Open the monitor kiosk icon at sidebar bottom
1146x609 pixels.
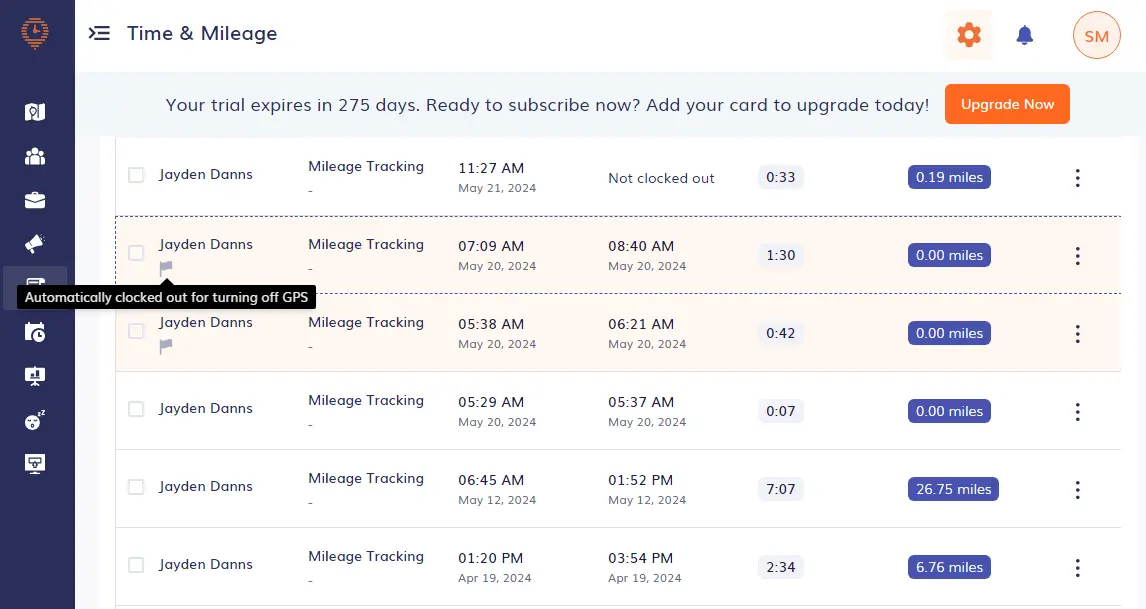(36, 463)
